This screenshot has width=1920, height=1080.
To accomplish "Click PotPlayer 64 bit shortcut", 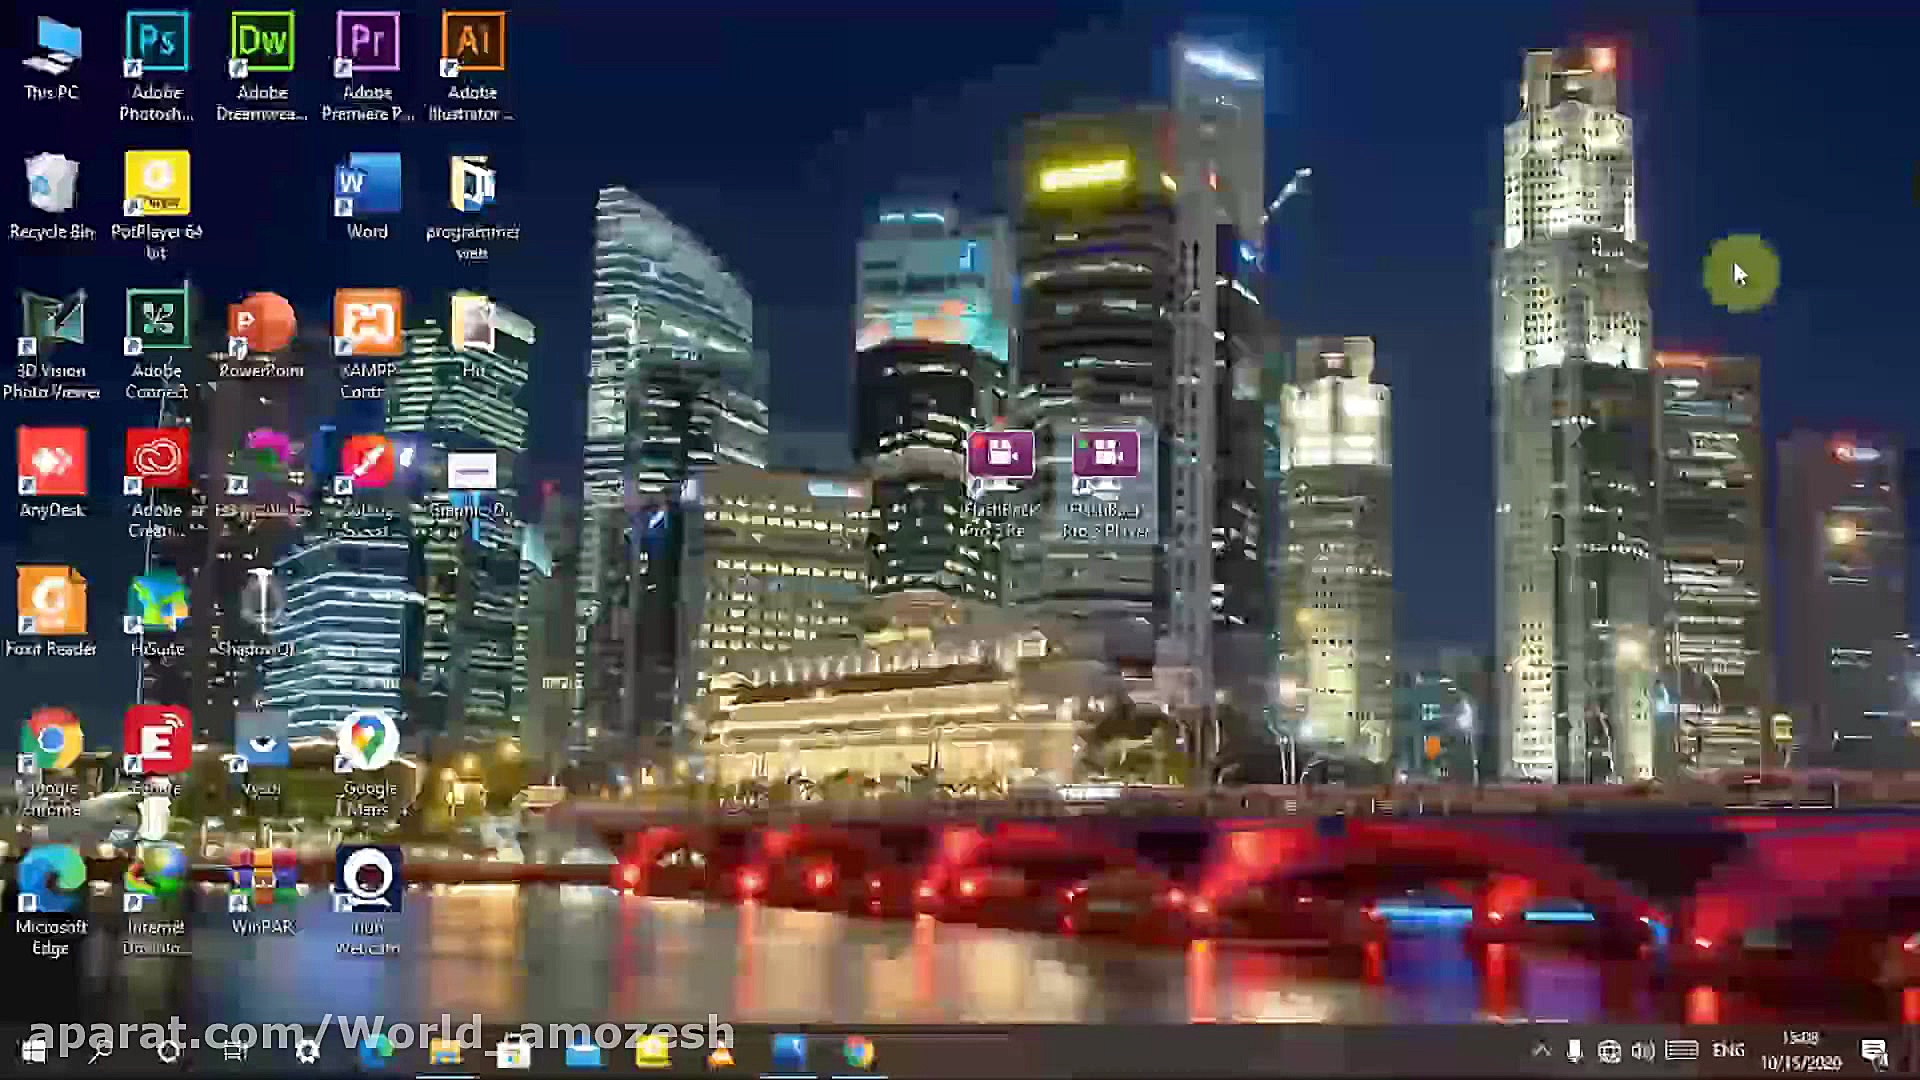I will [157, 186].
